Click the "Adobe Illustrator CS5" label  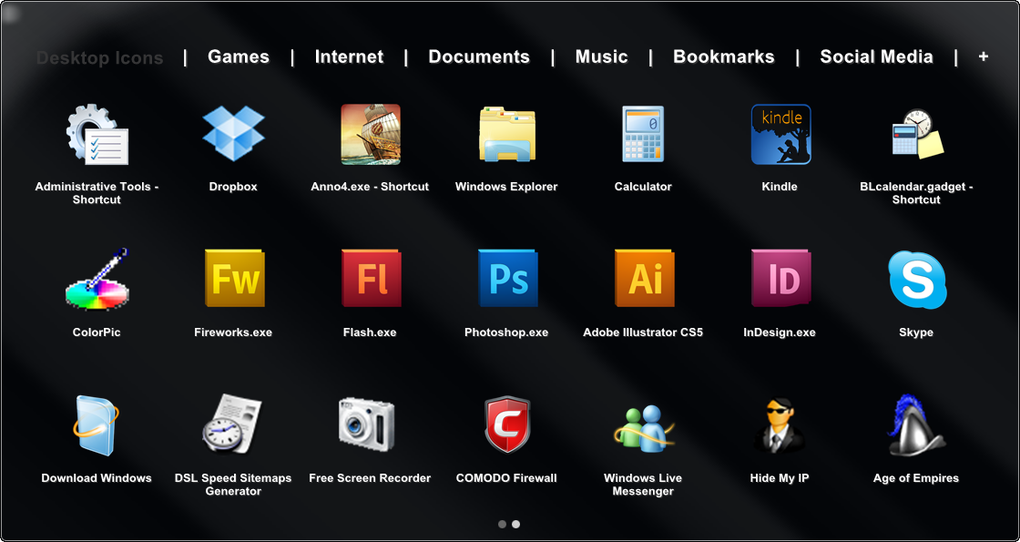643,332
